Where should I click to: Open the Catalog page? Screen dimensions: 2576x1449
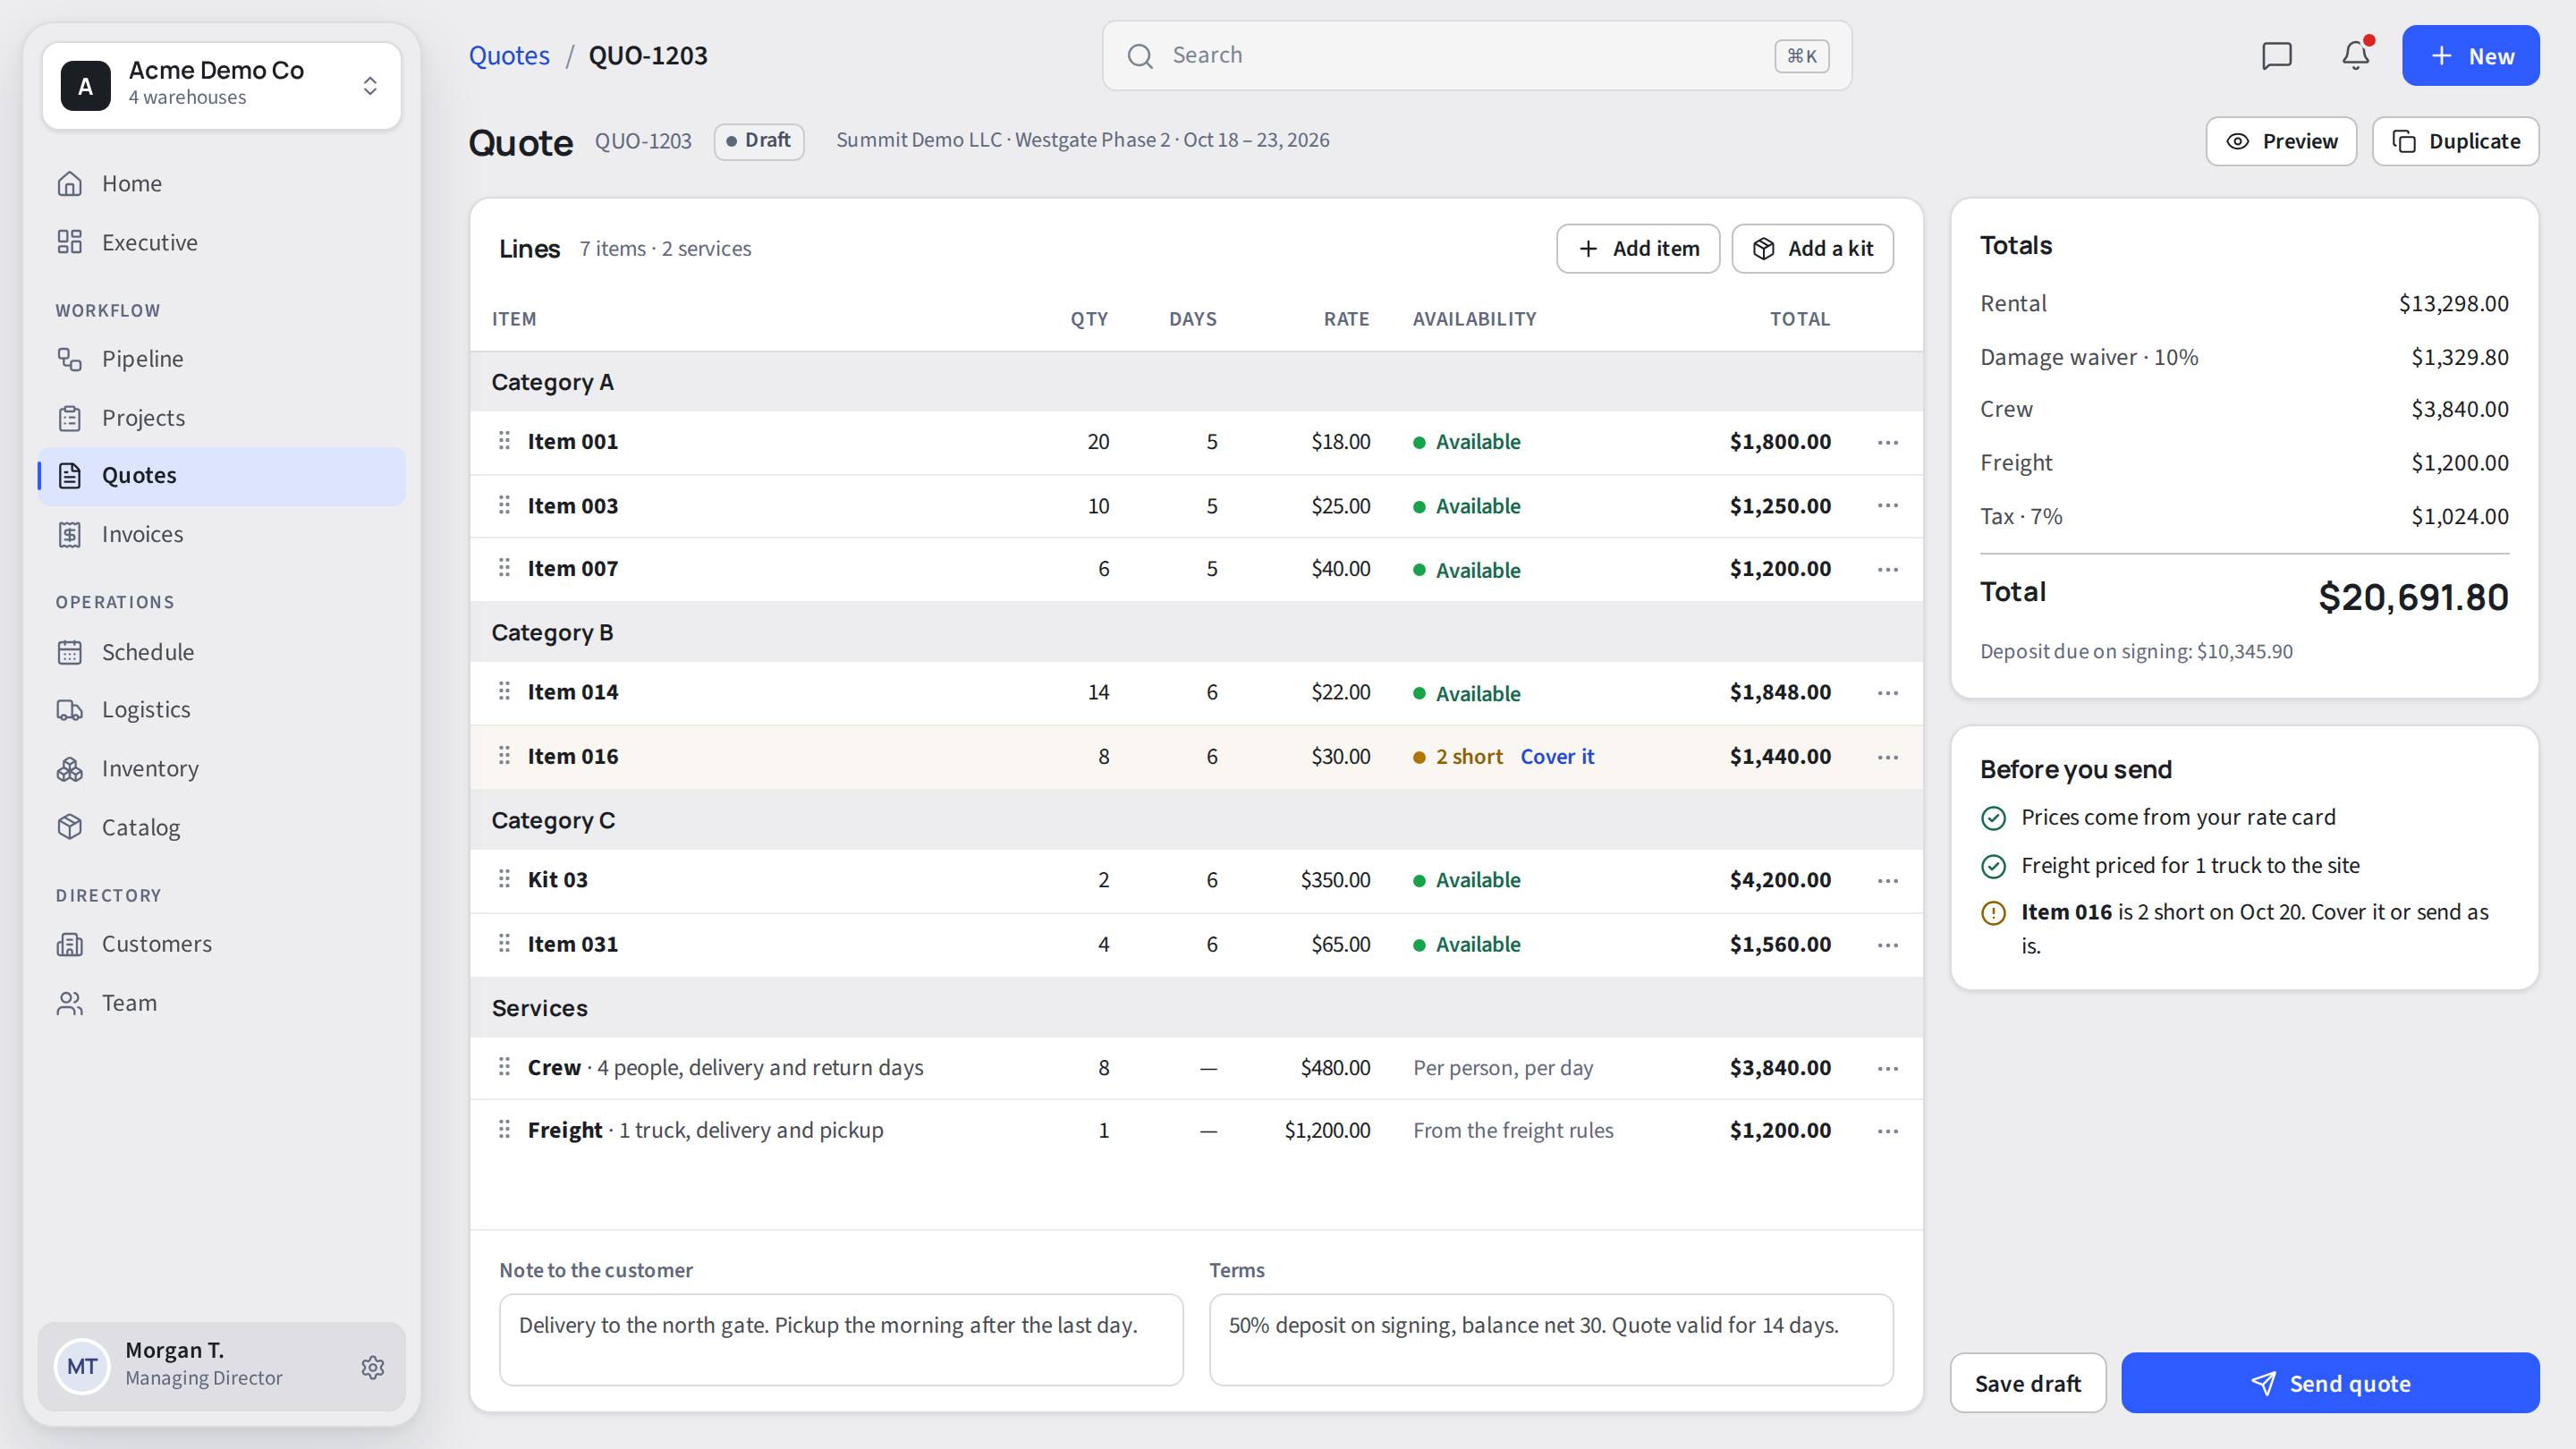pyautogui.click(x=222, y=827)
